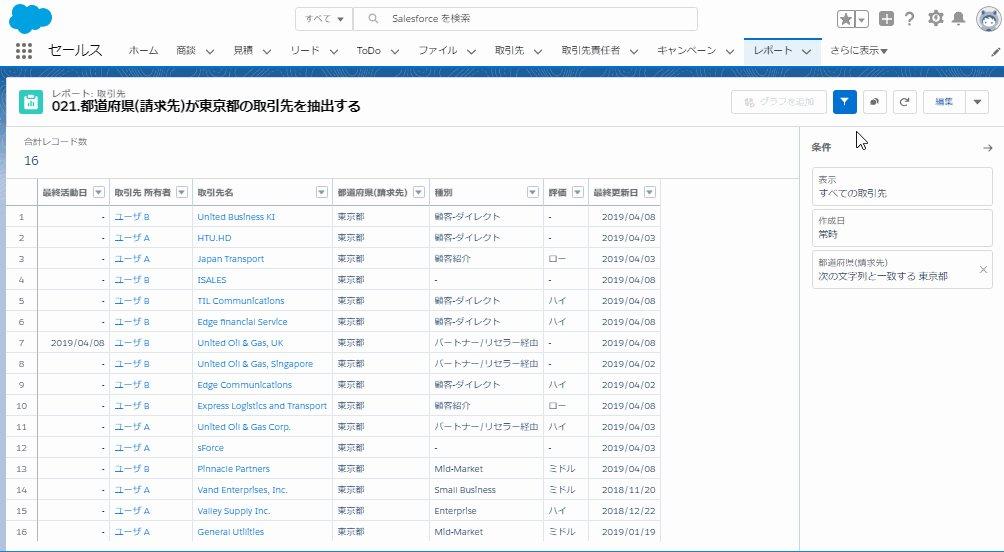Toggle the chart display button

pyautogui.click(x=875, y=101)
